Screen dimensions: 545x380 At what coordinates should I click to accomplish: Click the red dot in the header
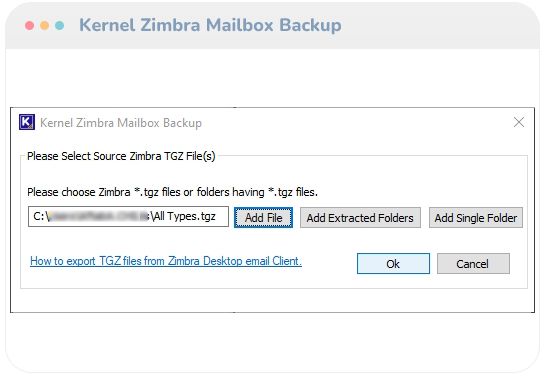(x=30, y=25)
